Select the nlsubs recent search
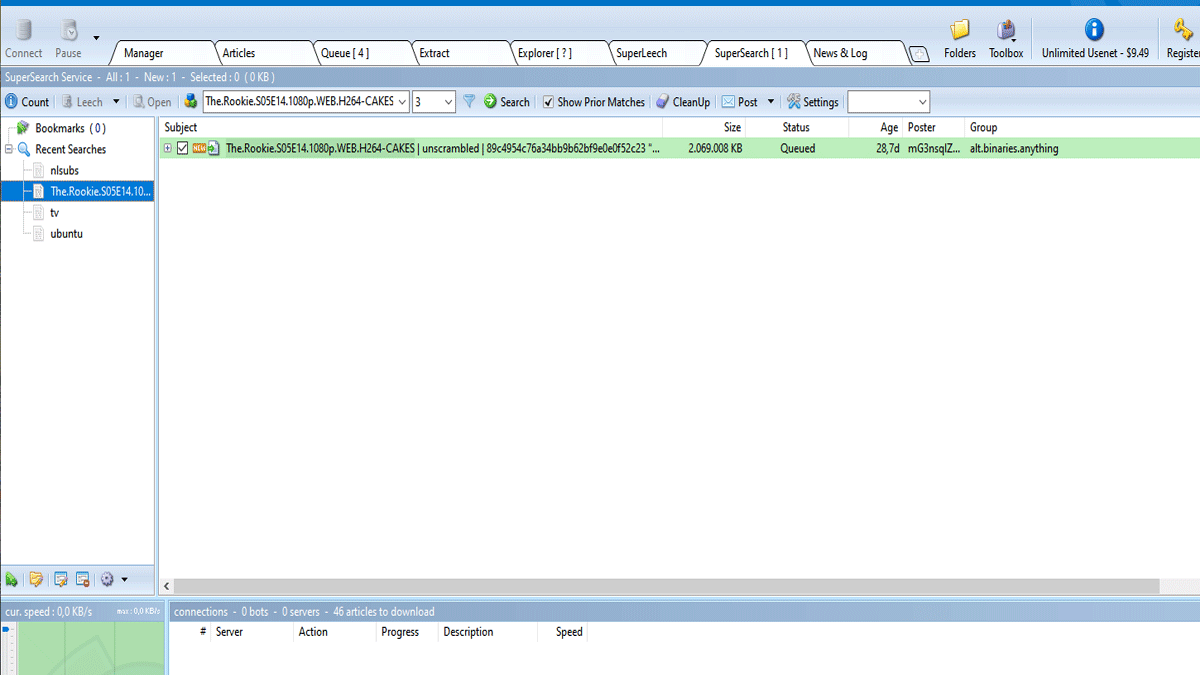1200x675 pixels. point(64,171)
